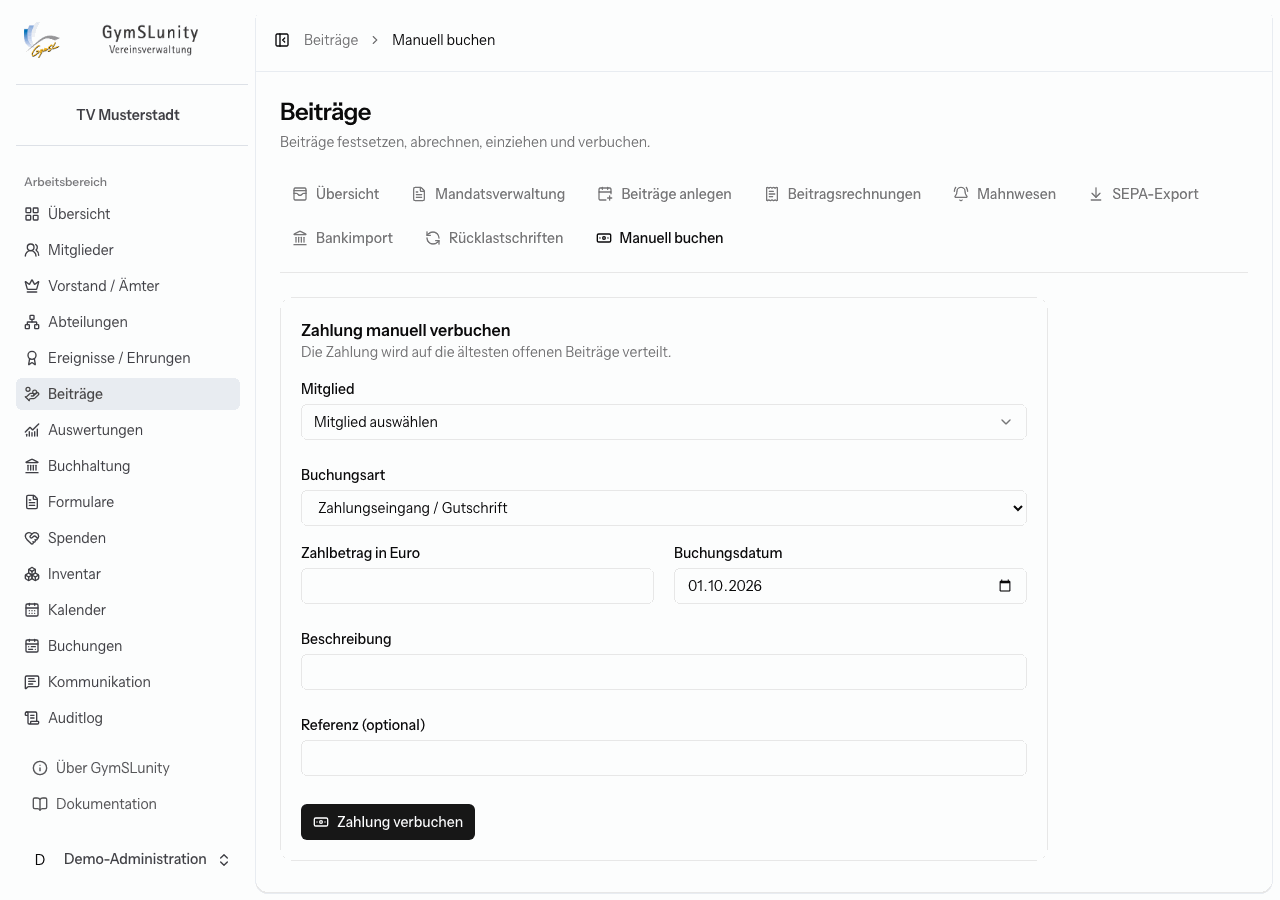Click the Spenden heart icon
This screenshot has width=1280, height=900.
pyautogui.click(x=32, y=538)
